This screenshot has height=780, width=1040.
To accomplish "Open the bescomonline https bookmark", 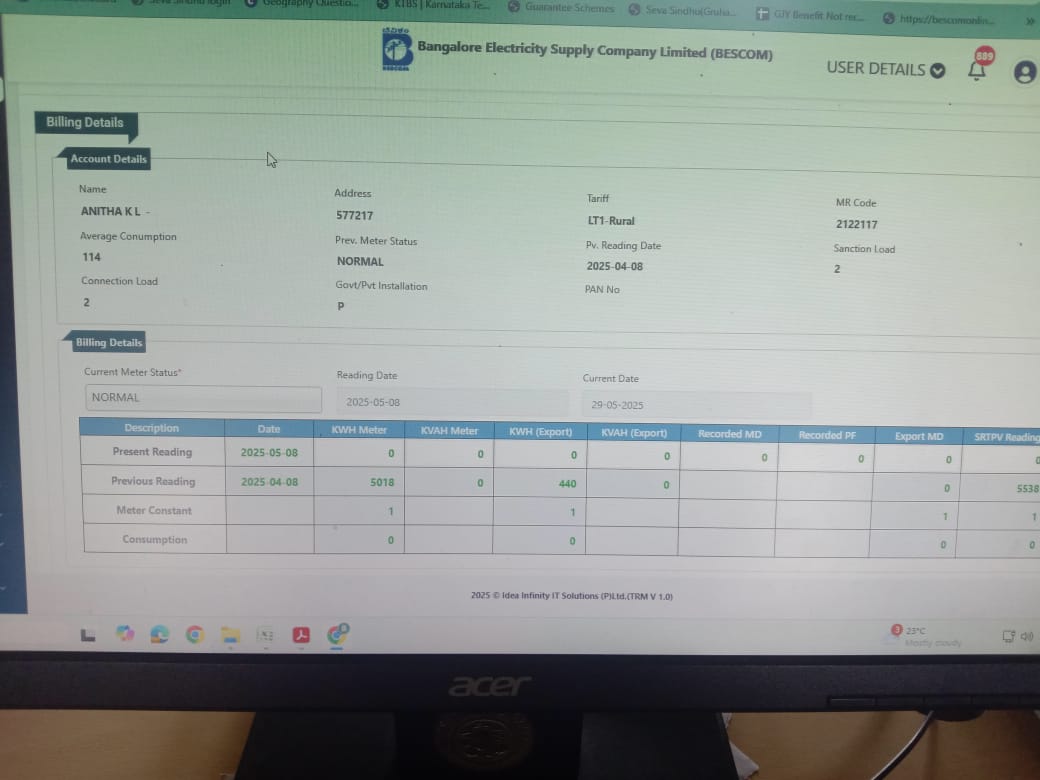I will pyautogui.click(x=939, y=19).
